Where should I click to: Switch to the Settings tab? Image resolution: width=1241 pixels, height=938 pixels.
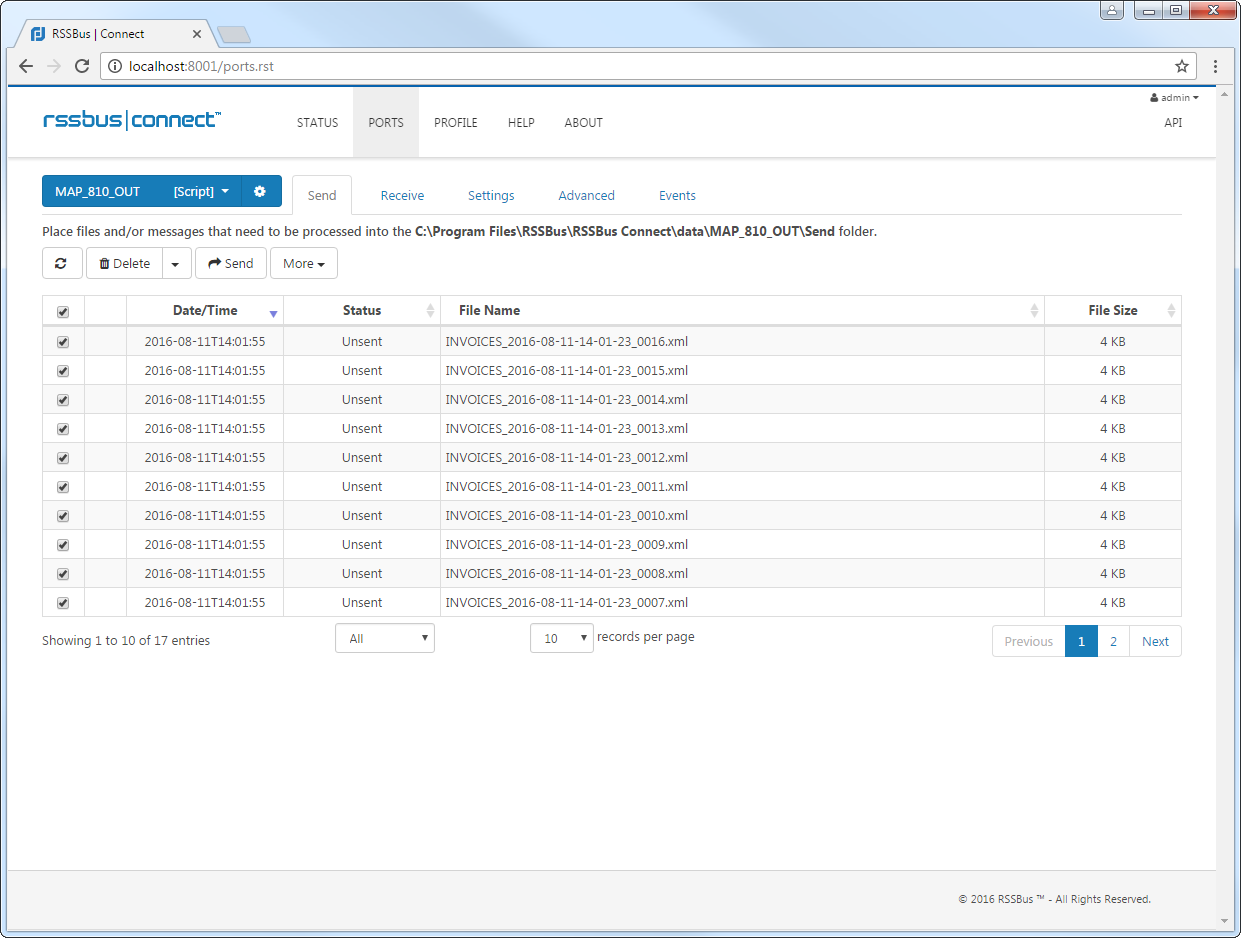pos(491,195)
